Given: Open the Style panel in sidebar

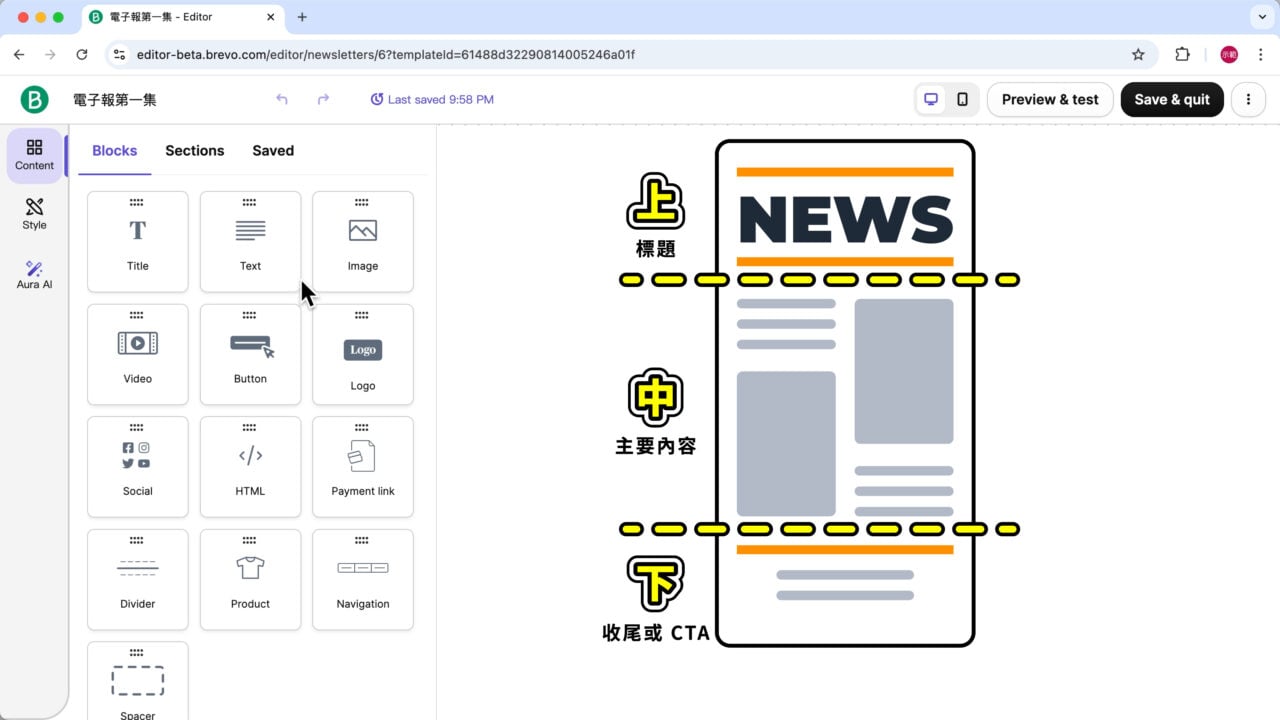Looking at the screenshot, I should tap(35, 214).
